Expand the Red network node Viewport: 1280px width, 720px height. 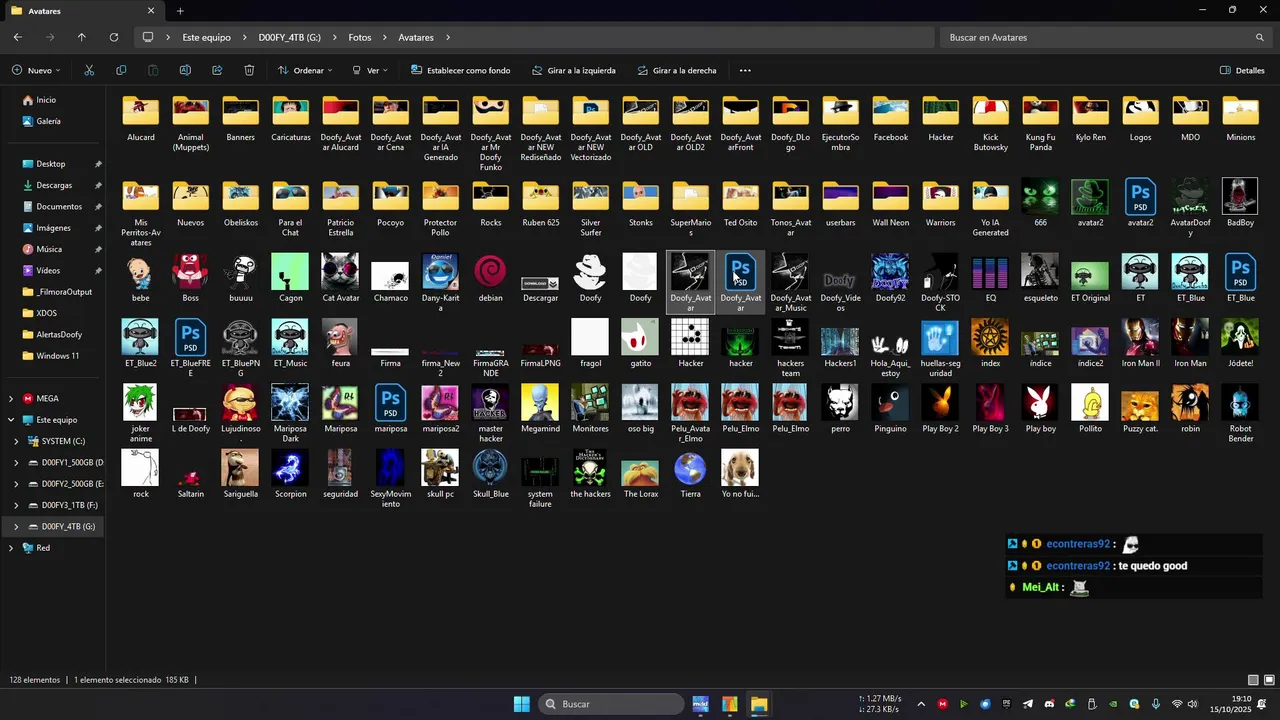pos(11,548)
